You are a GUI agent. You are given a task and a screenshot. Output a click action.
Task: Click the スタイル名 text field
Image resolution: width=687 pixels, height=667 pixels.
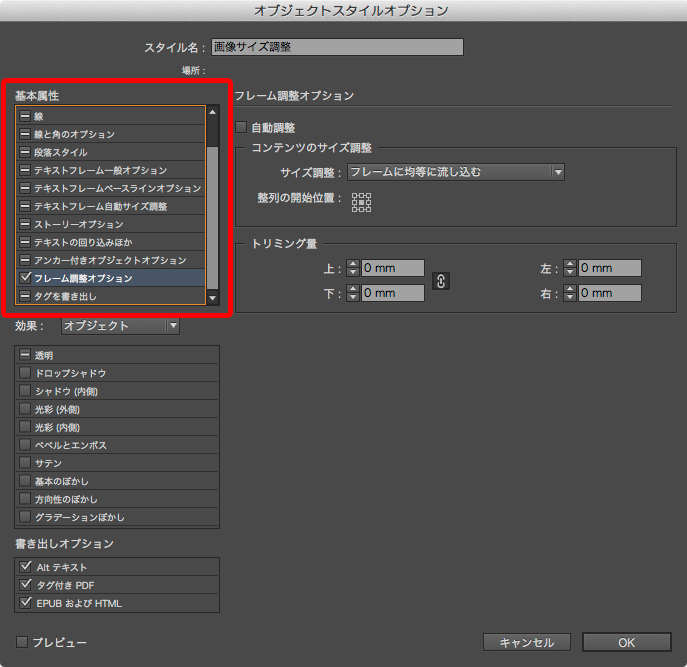click(337, 47)
